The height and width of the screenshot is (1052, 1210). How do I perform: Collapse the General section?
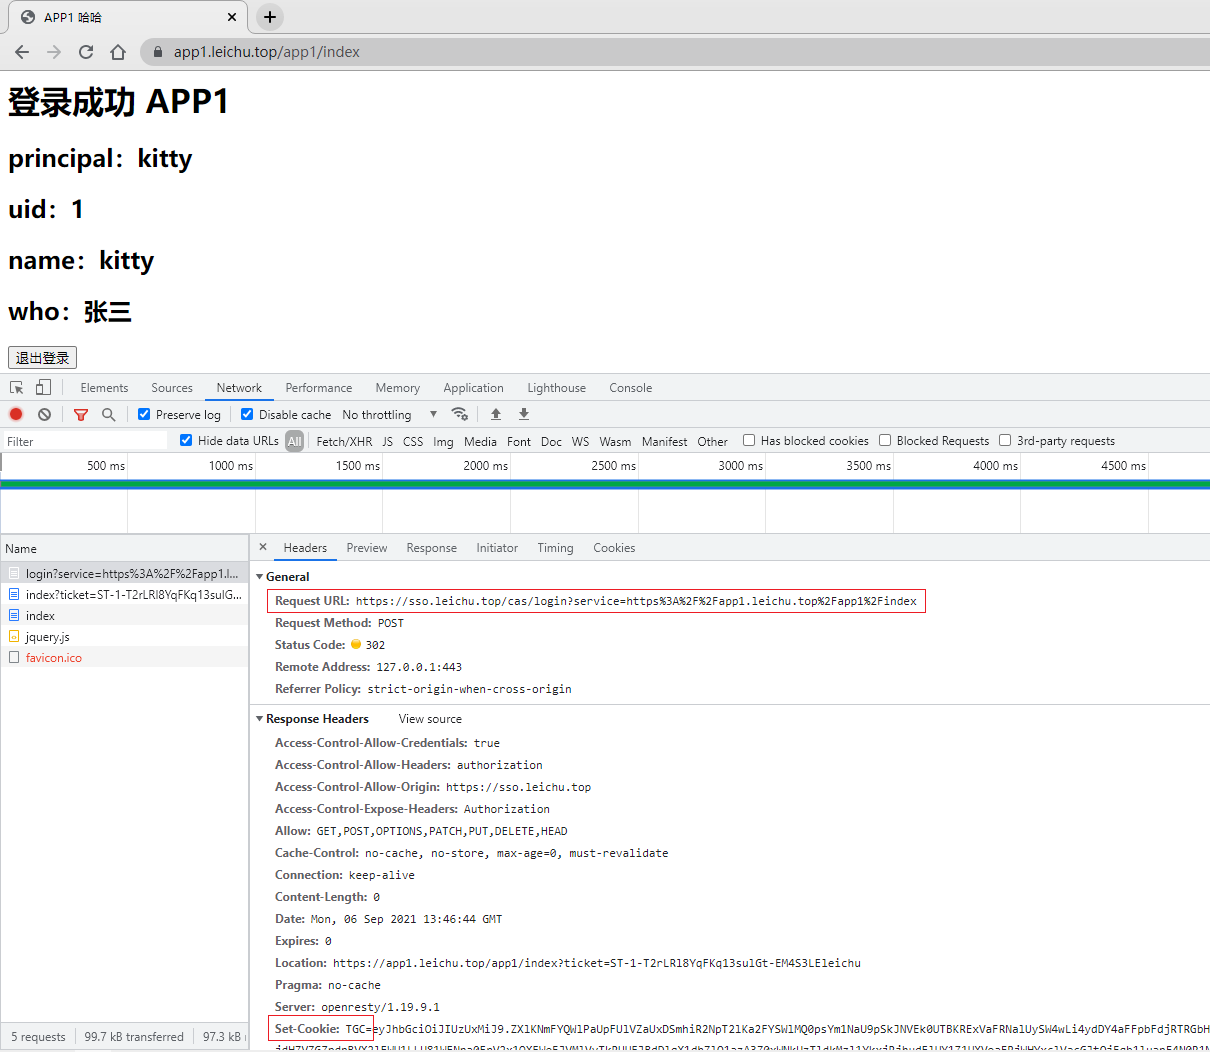[260, 577]
